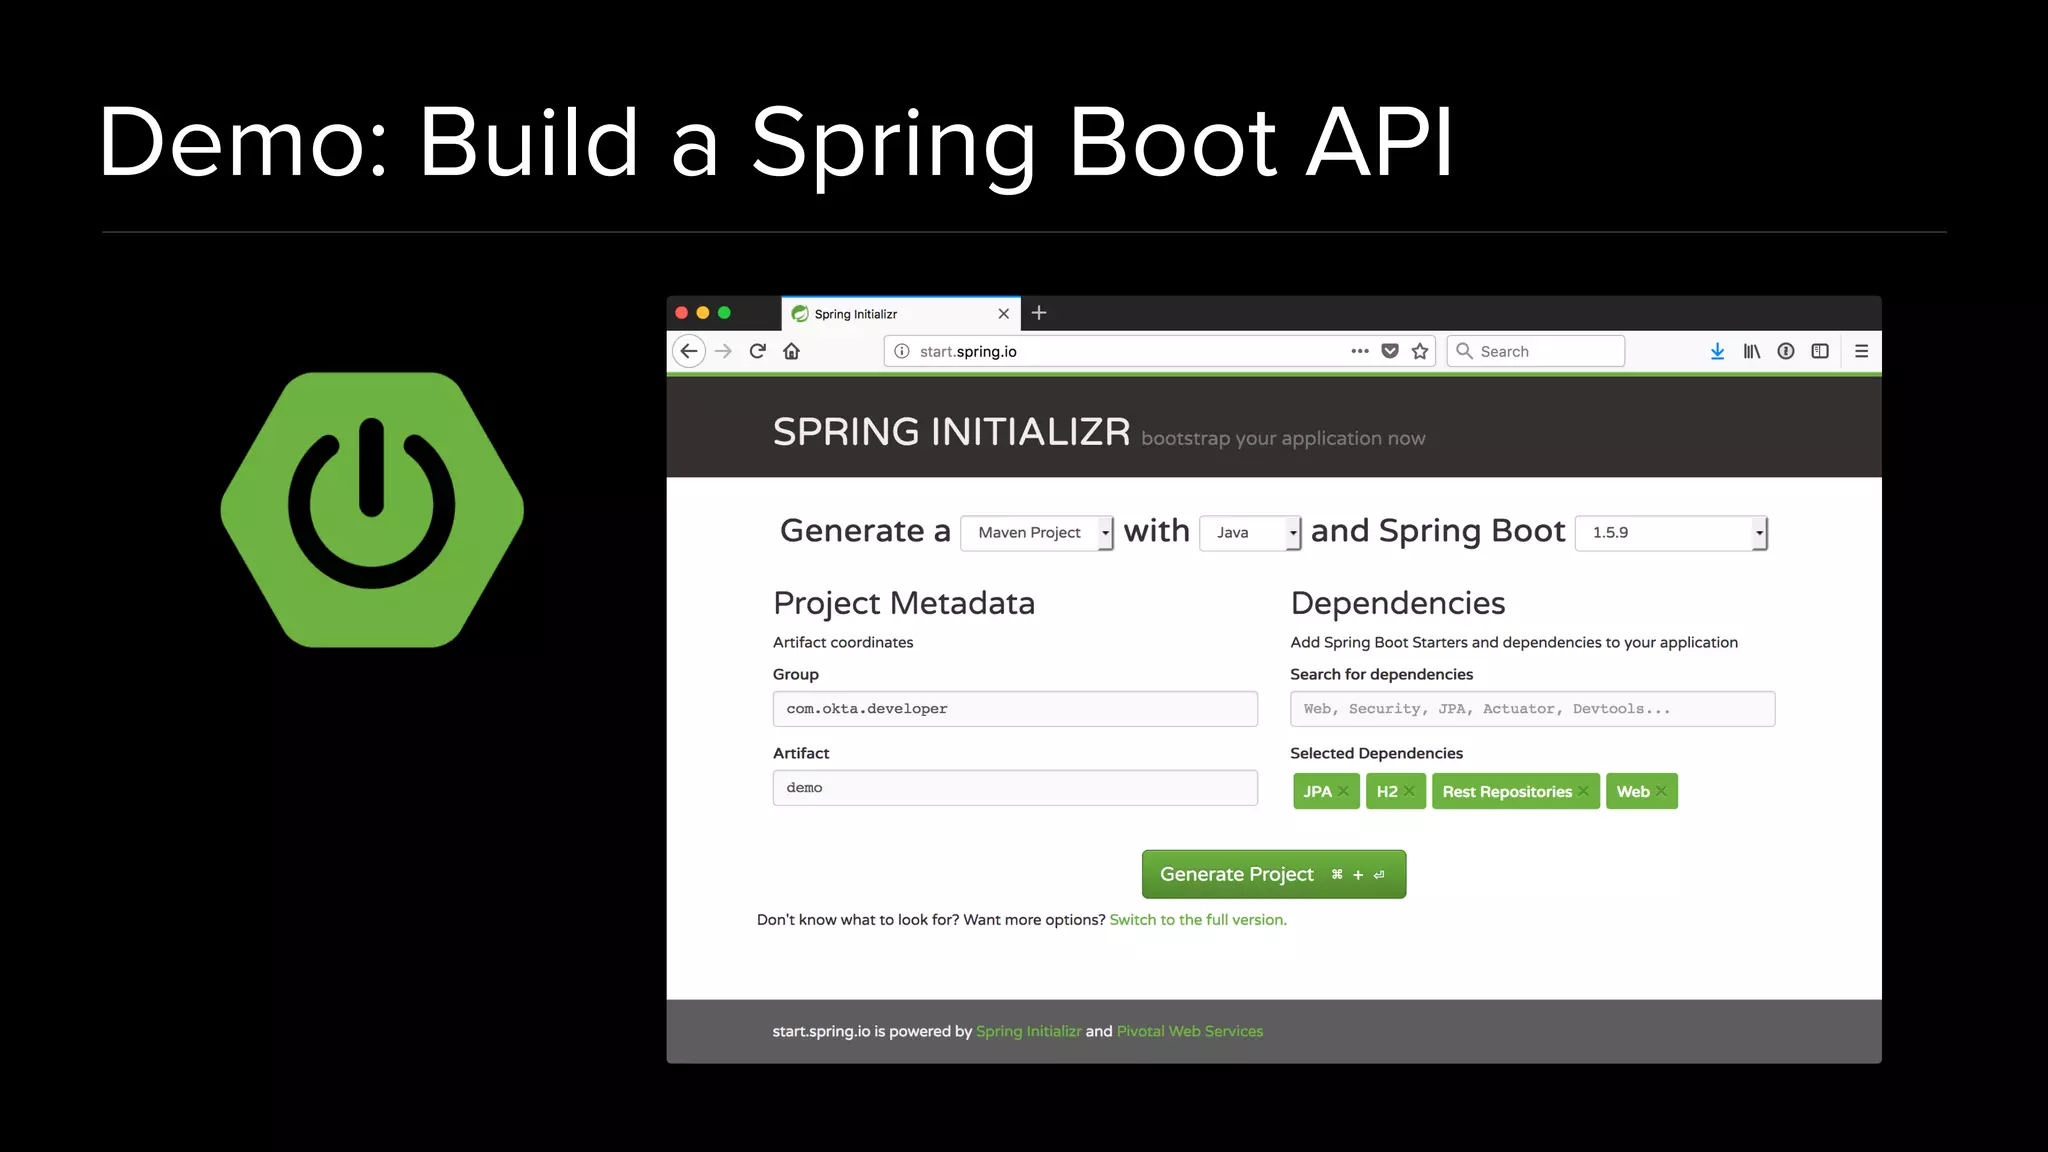Bookmark page with star icon

coord(1420,351)
